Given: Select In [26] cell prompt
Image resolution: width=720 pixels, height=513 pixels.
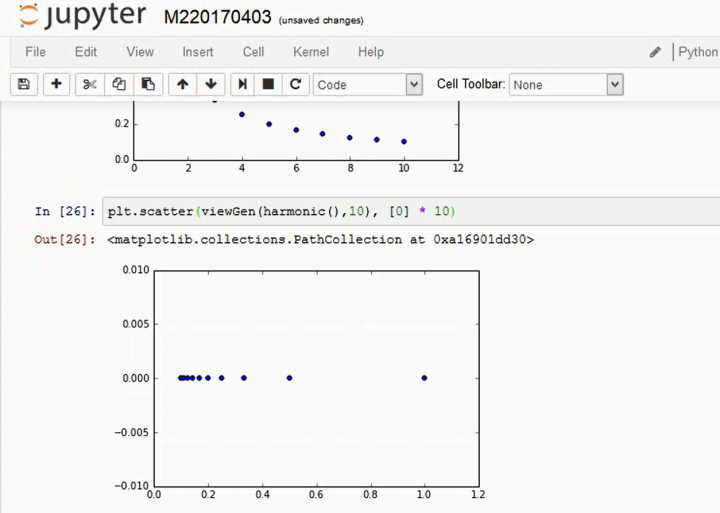Looking at the screenshot, I should point(65,211).
